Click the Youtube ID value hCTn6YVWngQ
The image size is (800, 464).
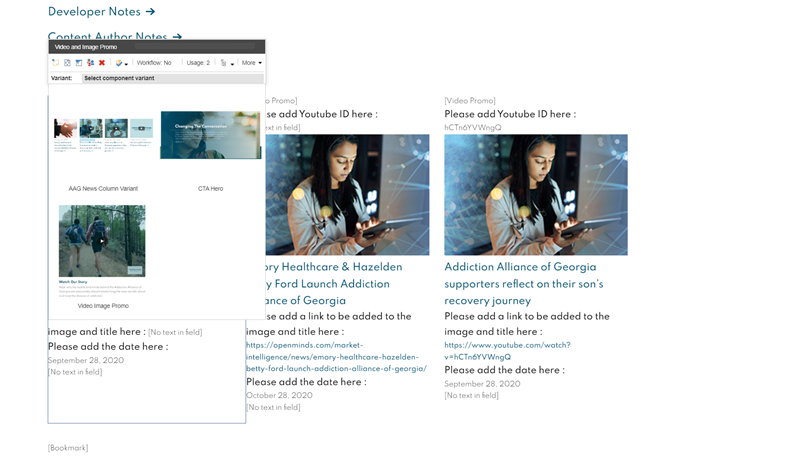click(472, 128)
